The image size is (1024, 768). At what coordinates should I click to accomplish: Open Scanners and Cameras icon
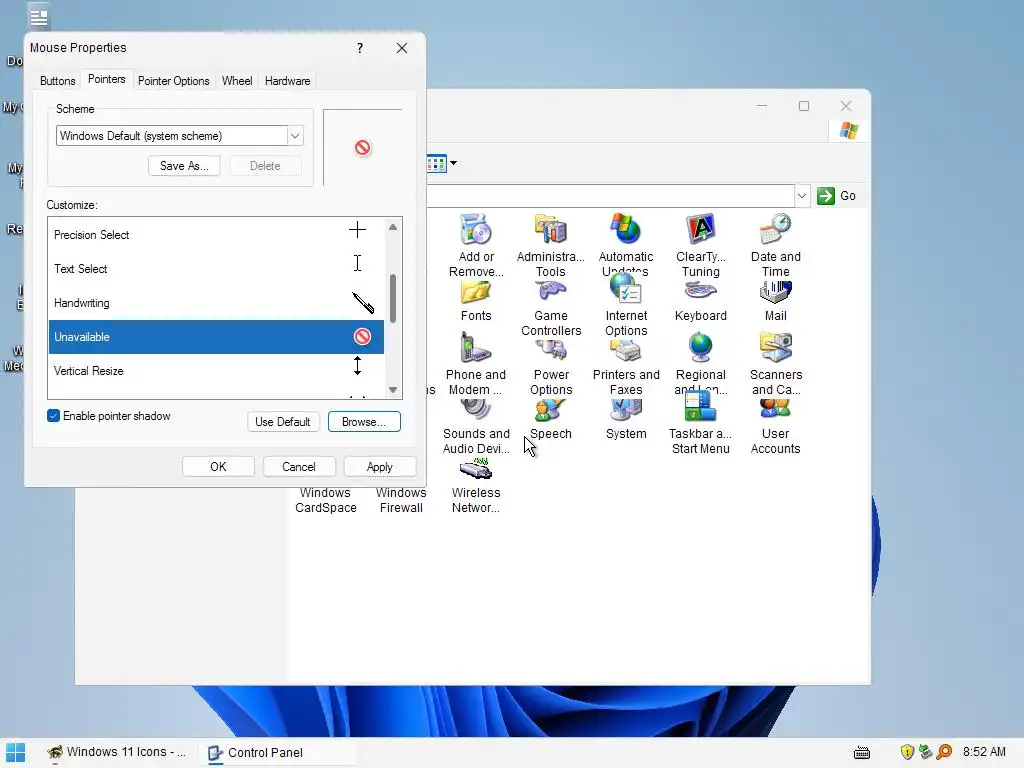click(775, 347)
